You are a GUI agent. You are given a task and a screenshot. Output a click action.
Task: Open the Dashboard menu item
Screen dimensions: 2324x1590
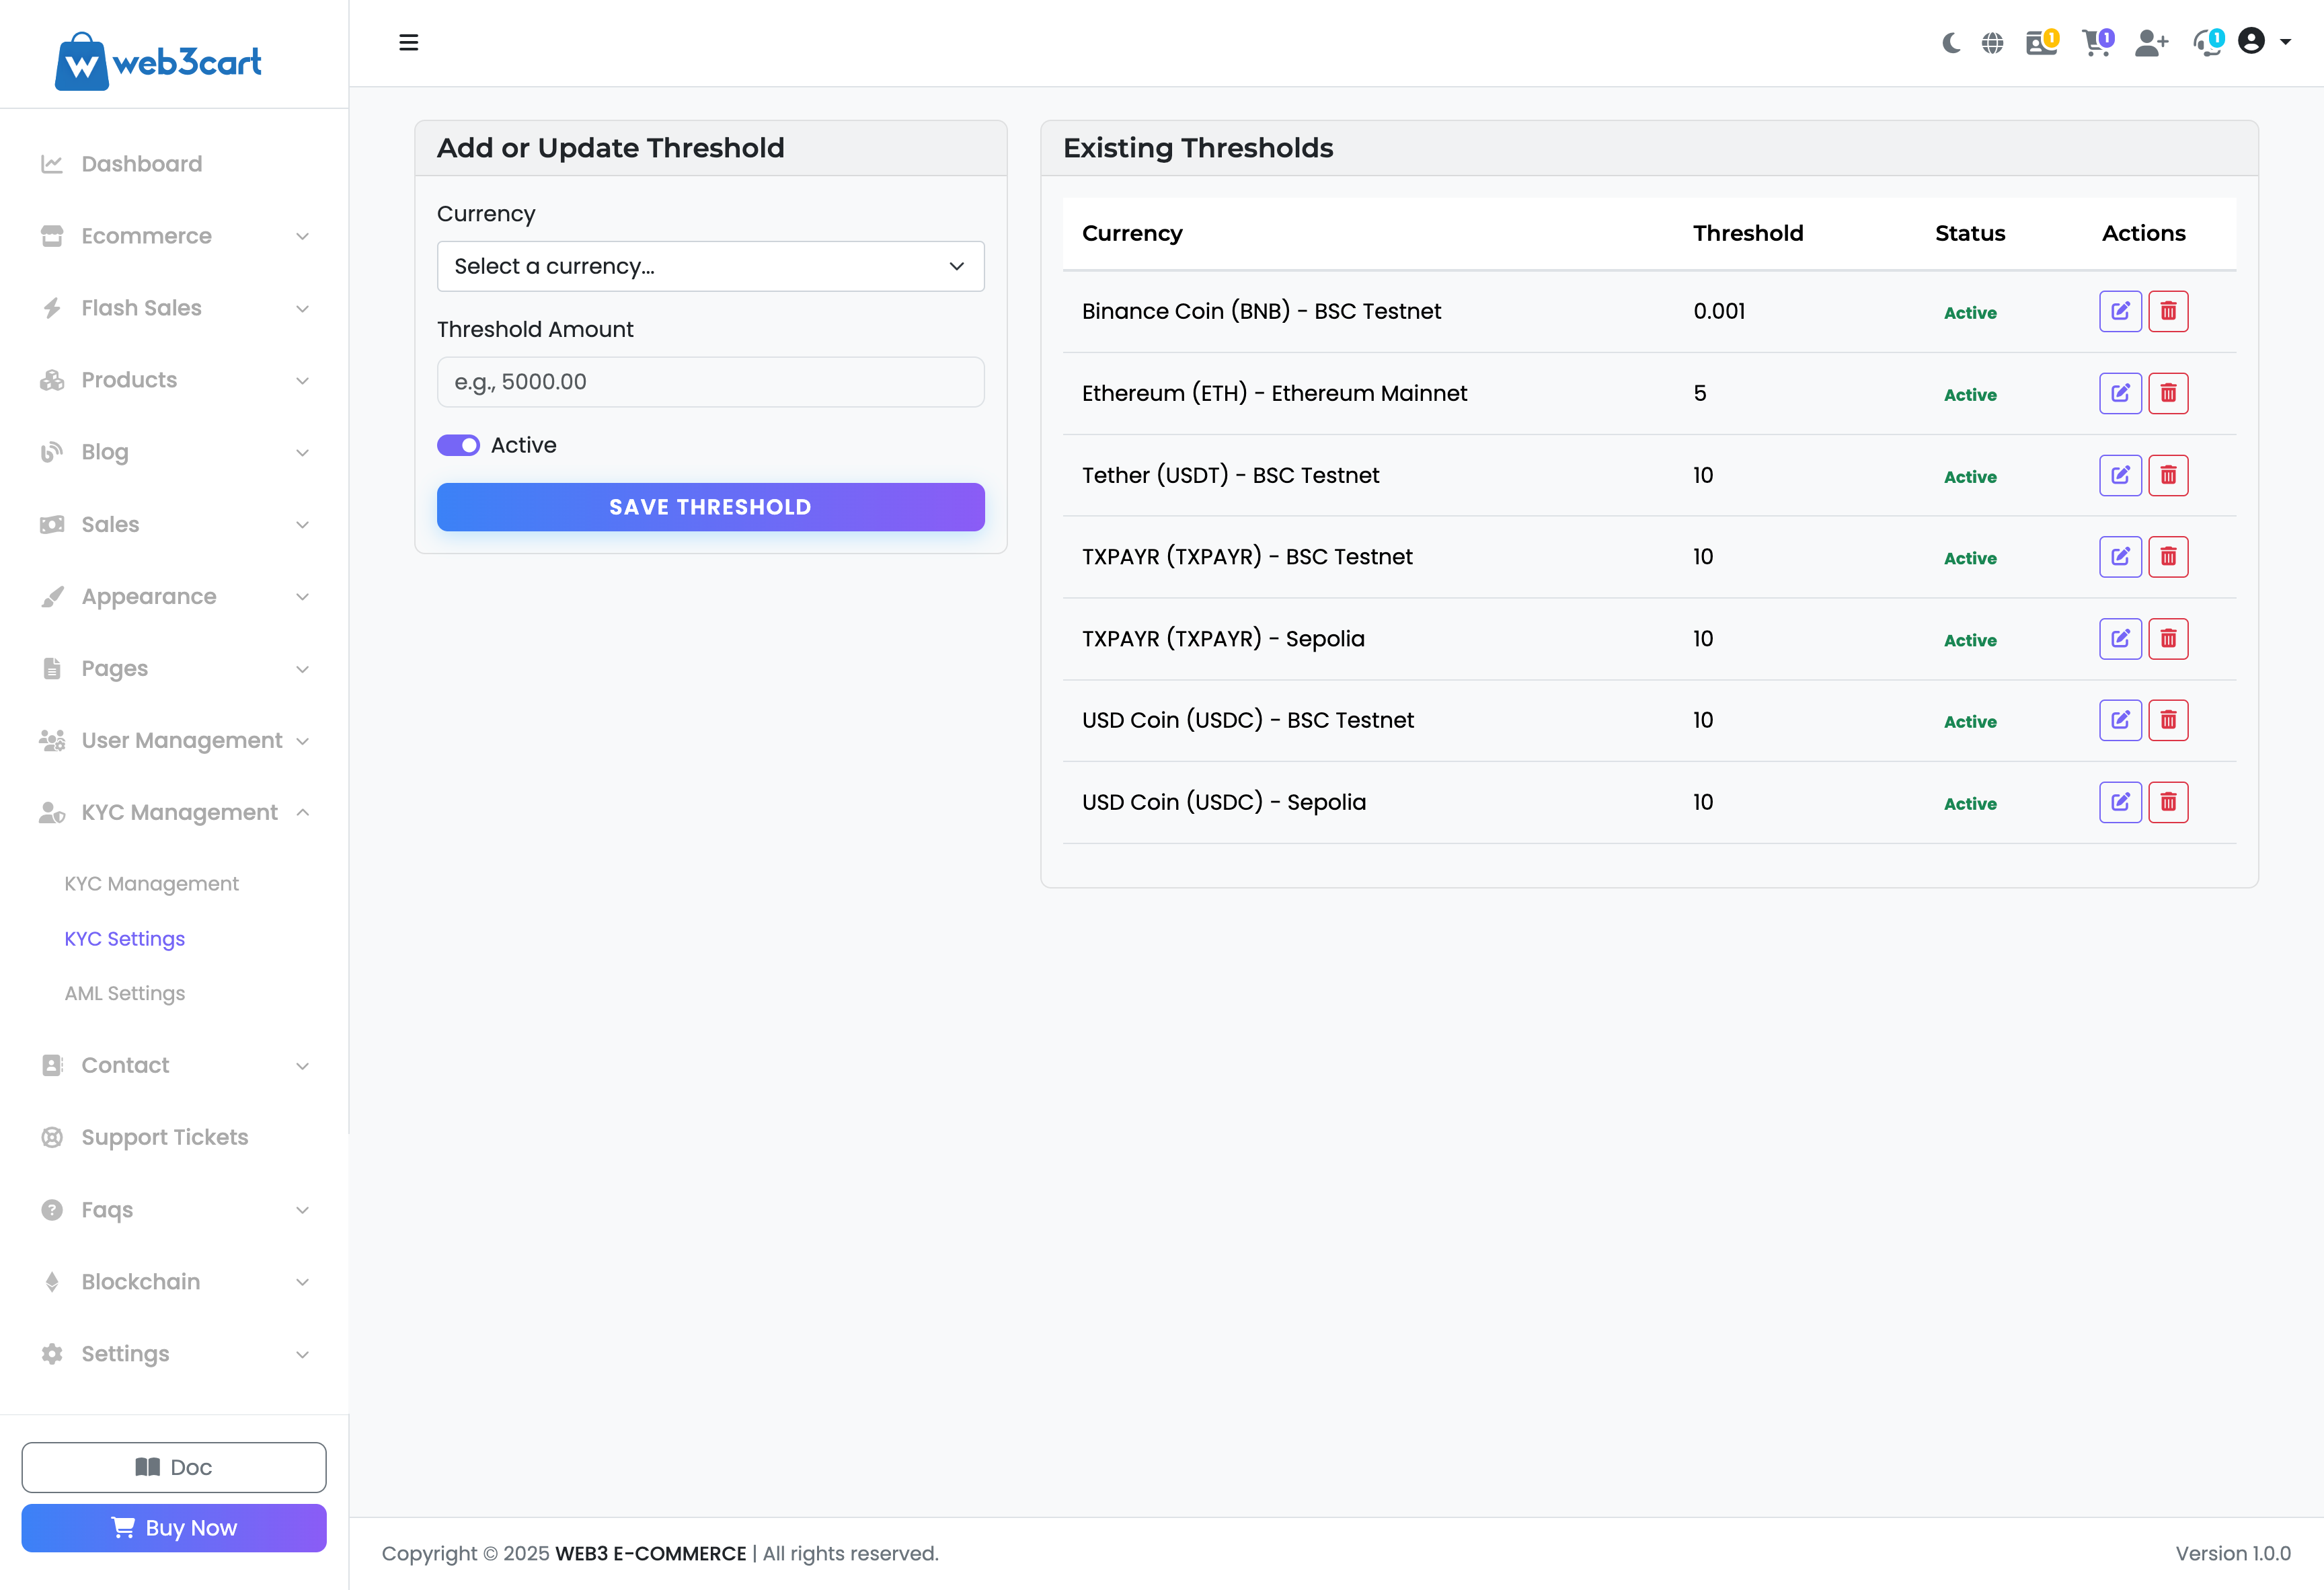pyautogui.click(x=142, y=164)
